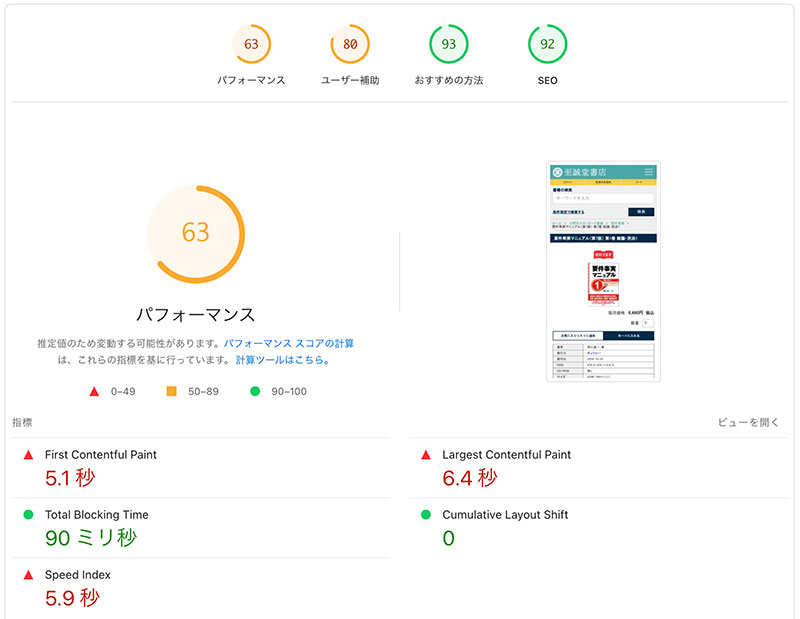800x619 pixels.
Task: Click the large performance gauge showing 63
Action: click(196, 234)
